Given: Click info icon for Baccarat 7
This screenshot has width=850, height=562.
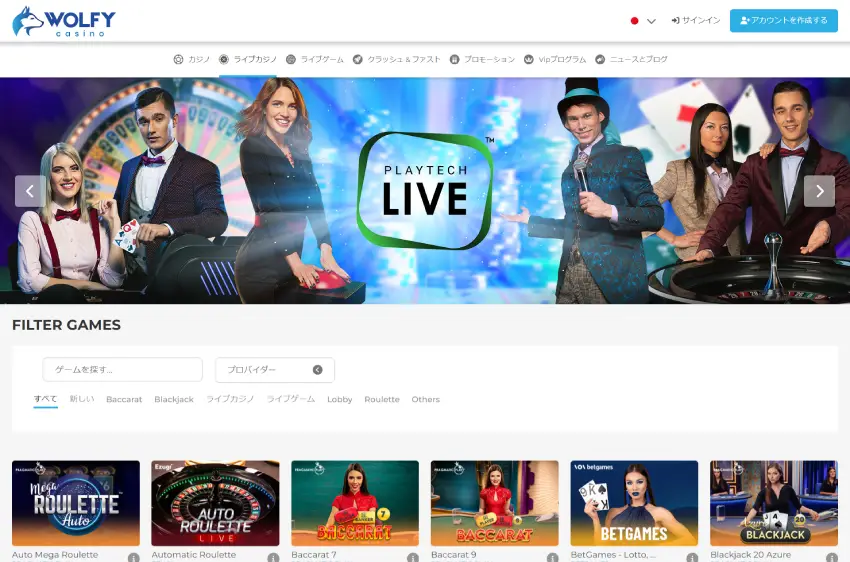Looking at the screenshot, I should click(x=413, y=558).
